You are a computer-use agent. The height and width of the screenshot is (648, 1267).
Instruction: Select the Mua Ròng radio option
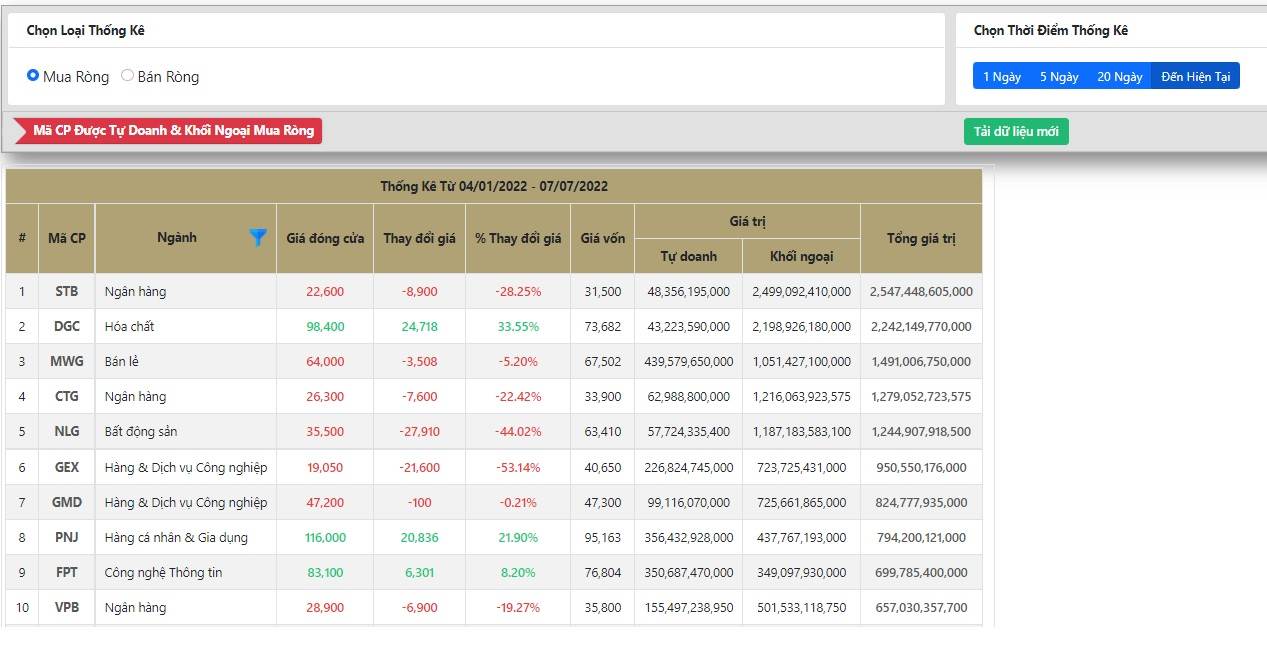33,75
